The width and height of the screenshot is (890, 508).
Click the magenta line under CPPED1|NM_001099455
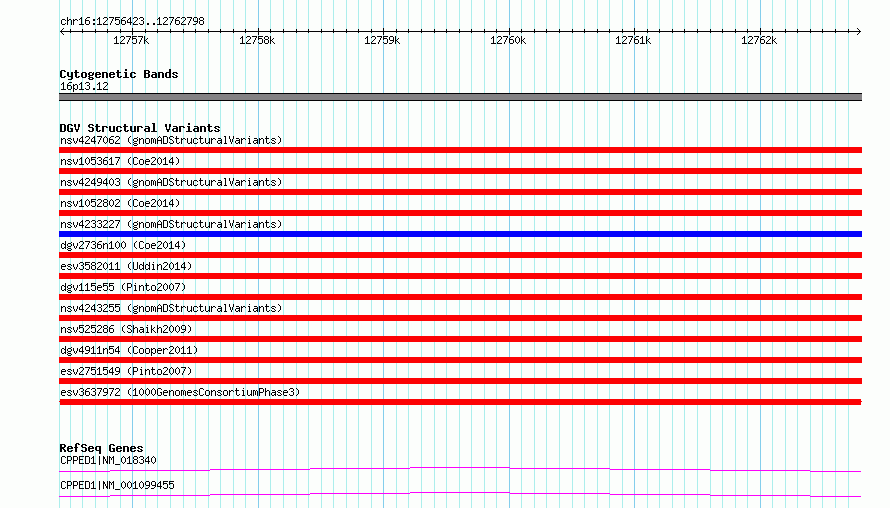click(x=460, y=494)
